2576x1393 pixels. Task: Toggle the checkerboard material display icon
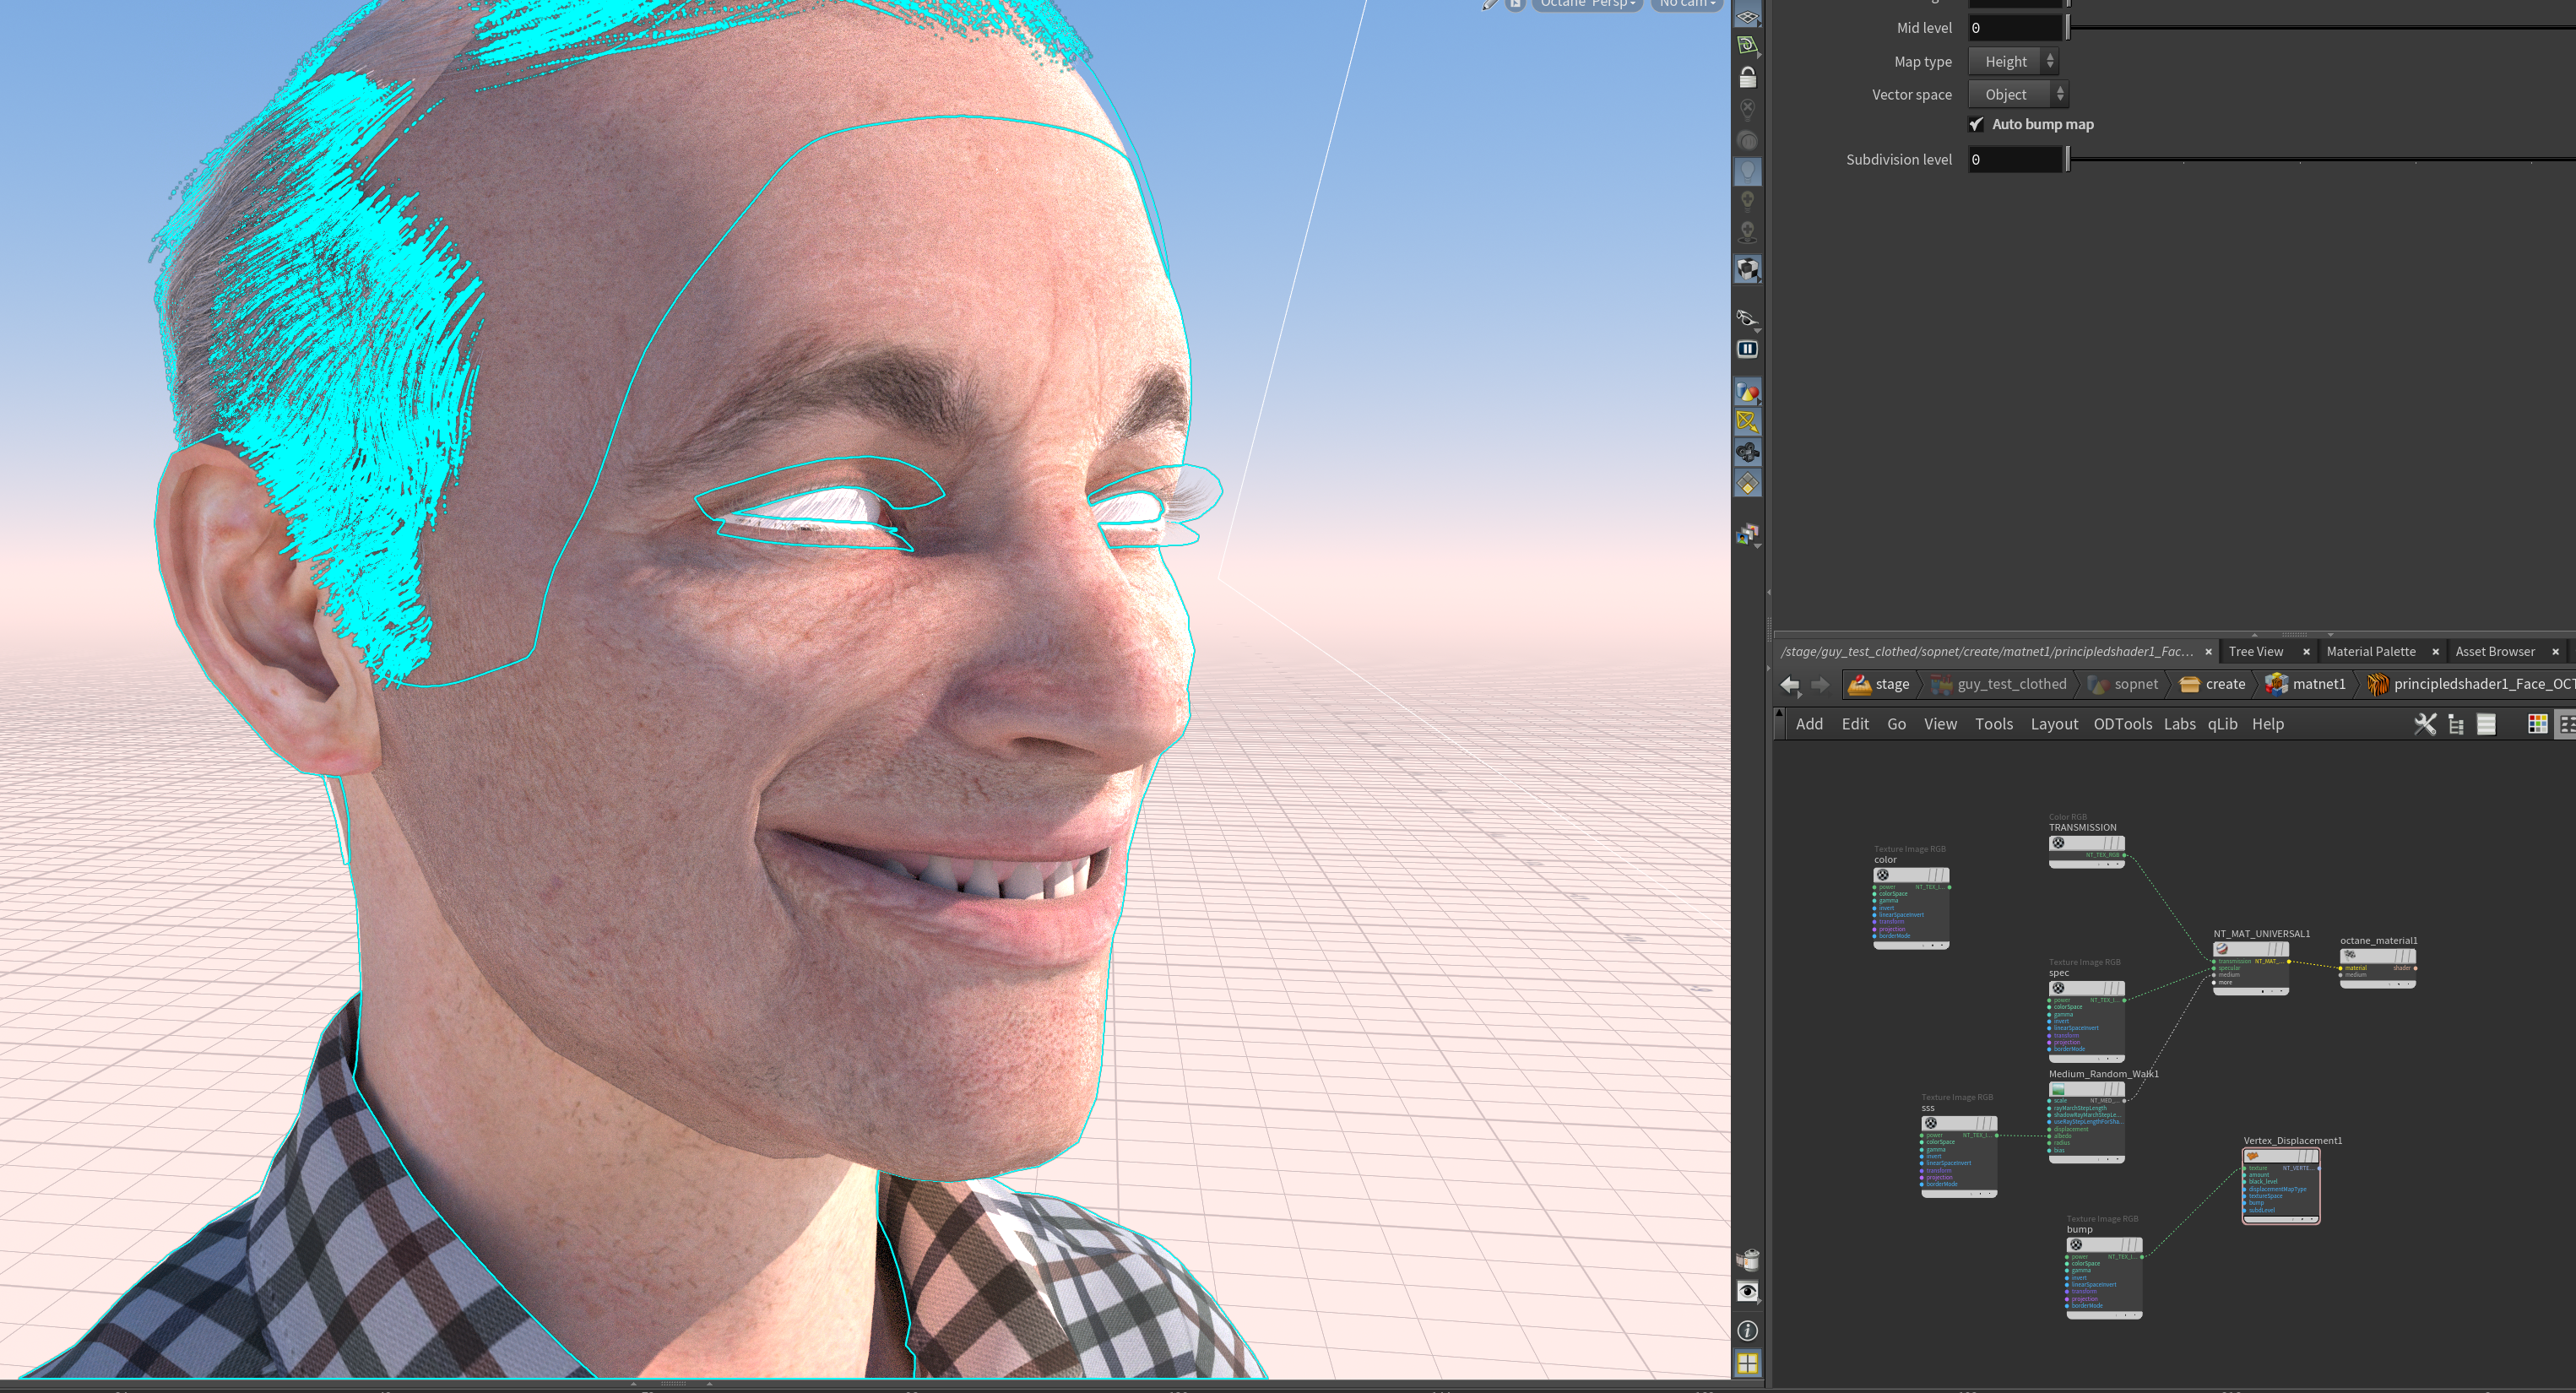pos(1747,269)
